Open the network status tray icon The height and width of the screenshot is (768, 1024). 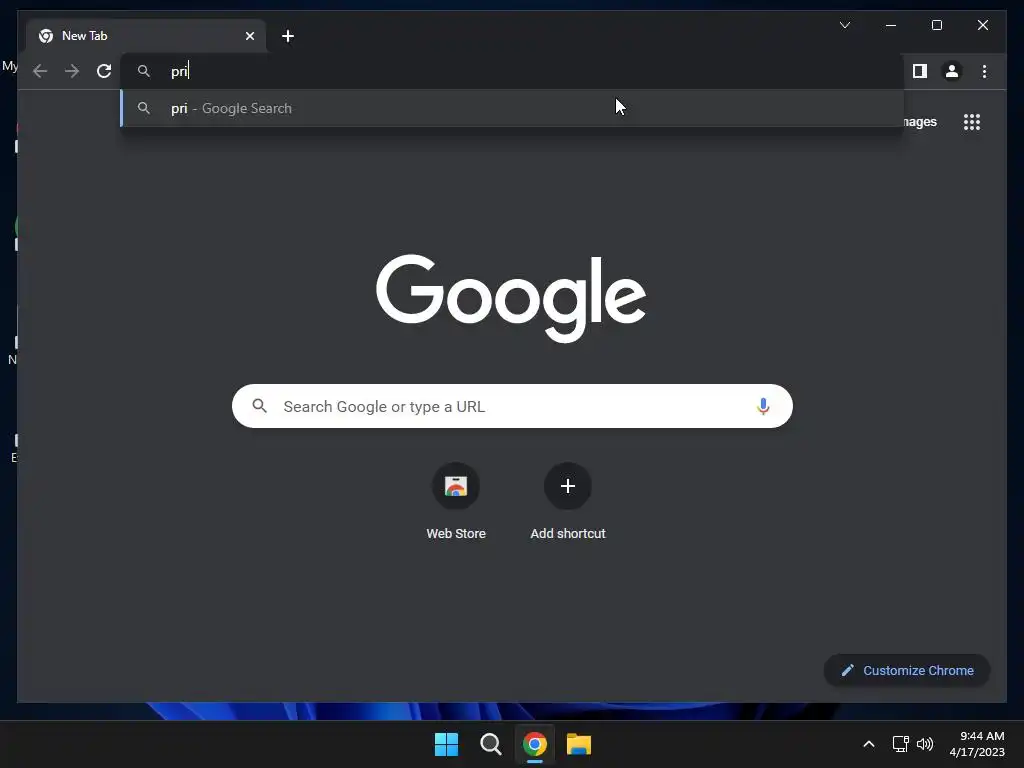click(x=901, y=744)
